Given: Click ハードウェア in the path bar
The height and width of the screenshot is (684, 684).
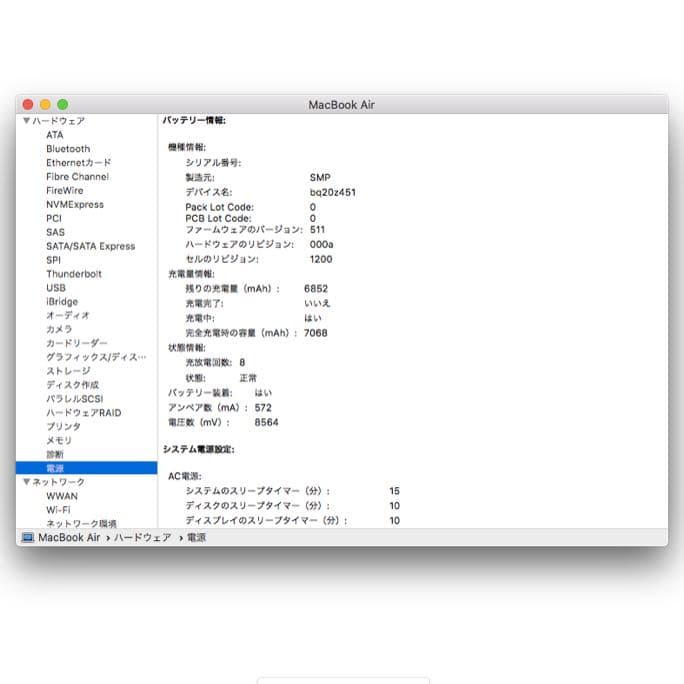Looking at the screenshot, I should pyautogui.click(x=143, y=537).
